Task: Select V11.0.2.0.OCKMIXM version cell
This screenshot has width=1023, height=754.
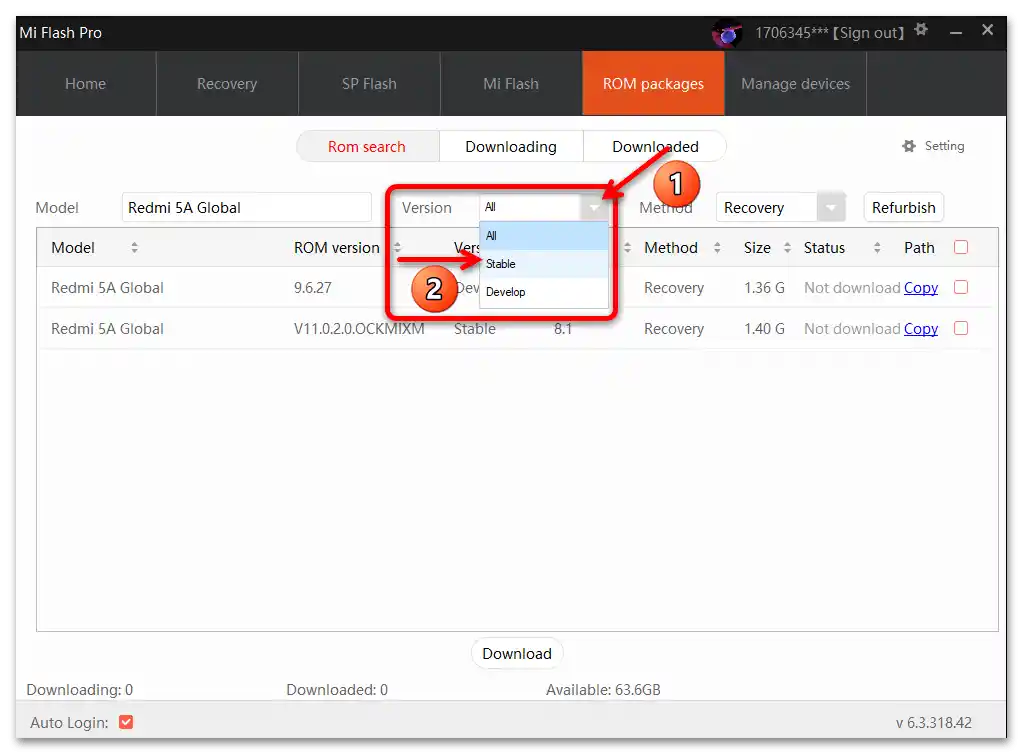Action: point(359,329)
